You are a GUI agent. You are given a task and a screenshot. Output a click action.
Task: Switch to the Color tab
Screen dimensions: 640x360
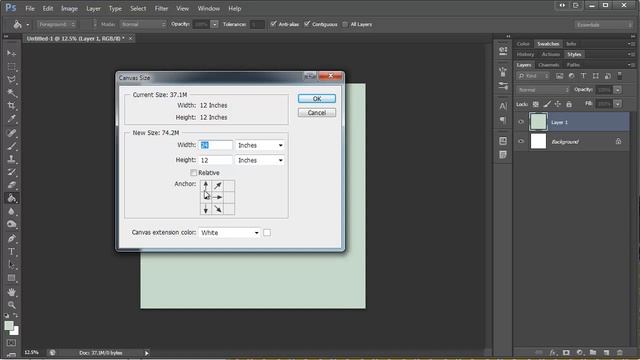coord(523,44)
